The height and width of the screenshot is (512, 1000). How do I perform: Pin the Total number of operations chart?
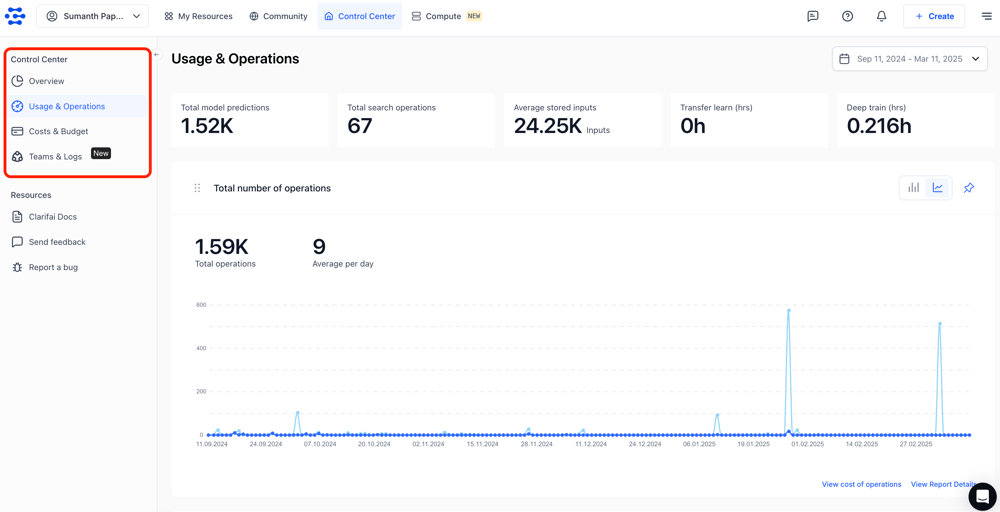click(968, 188)
